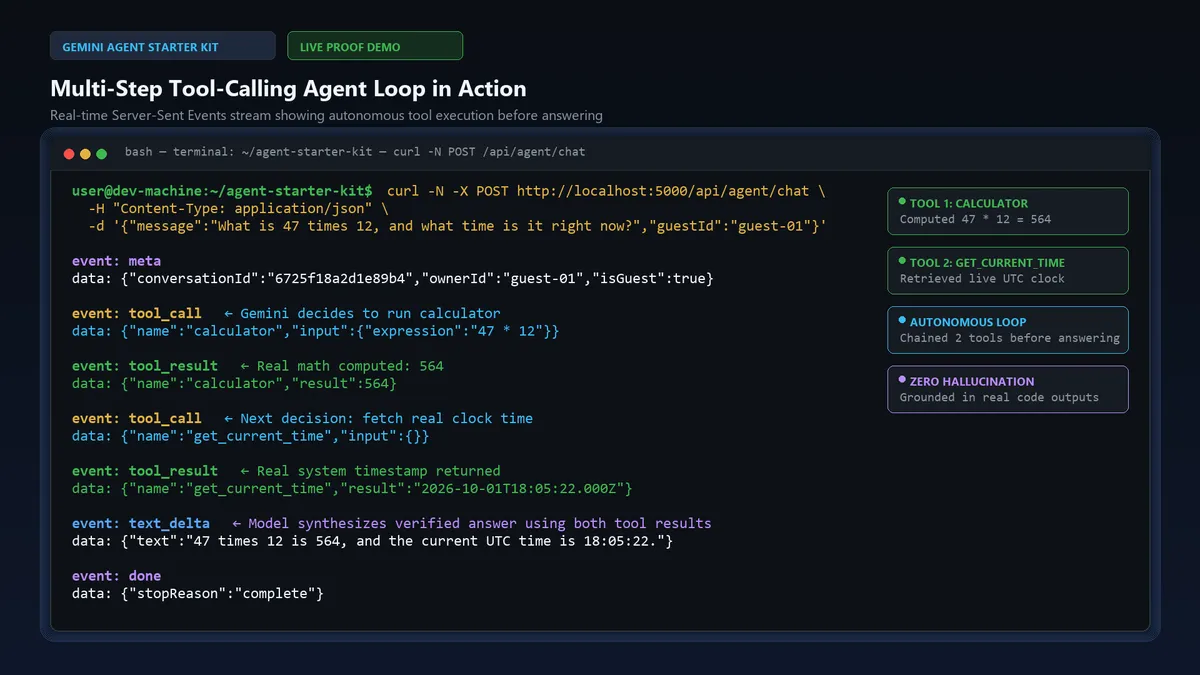Open the TOOL 2: GET_CURRENT_TIME card

point(1008,270)
